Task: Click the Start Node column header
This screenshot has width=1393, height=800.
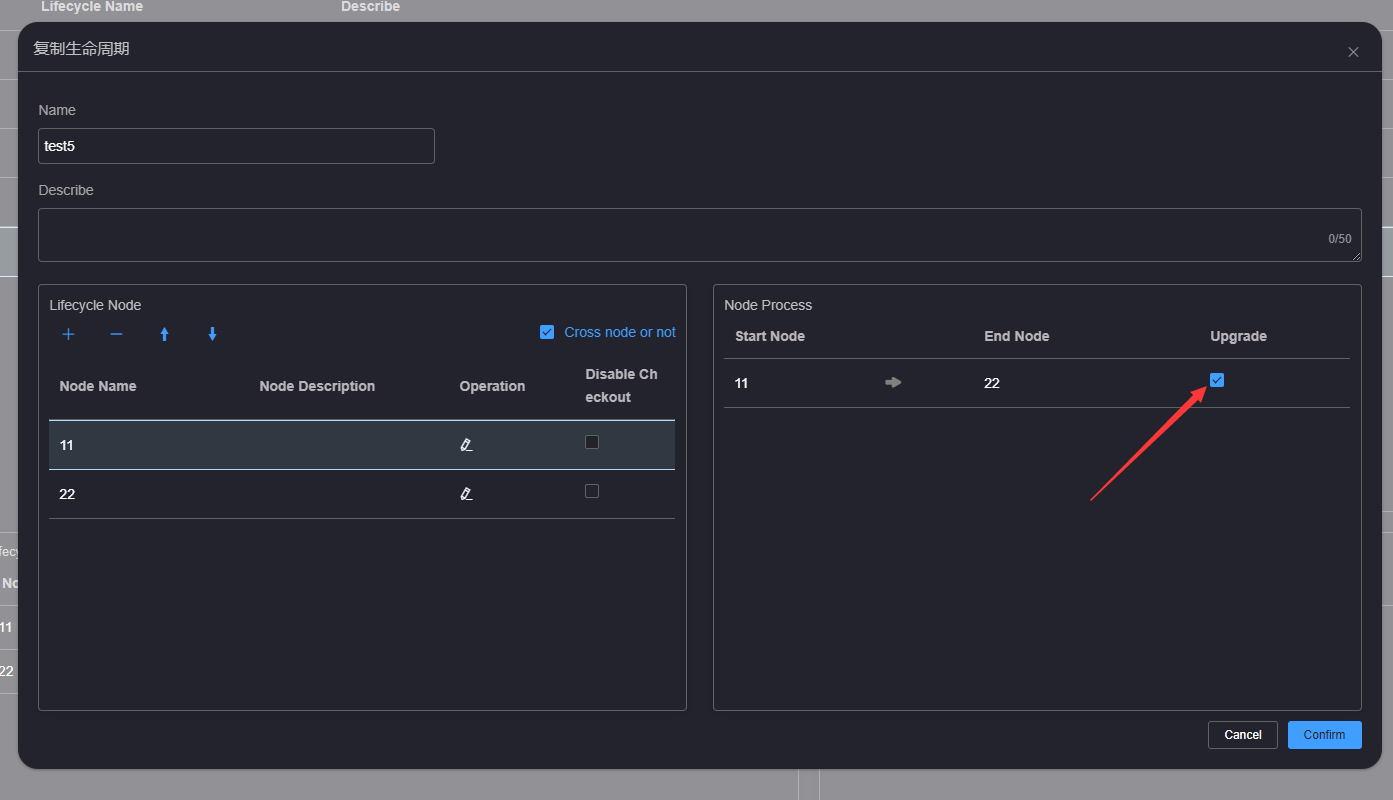Action: pyautogui.click(x=770, y=336)
